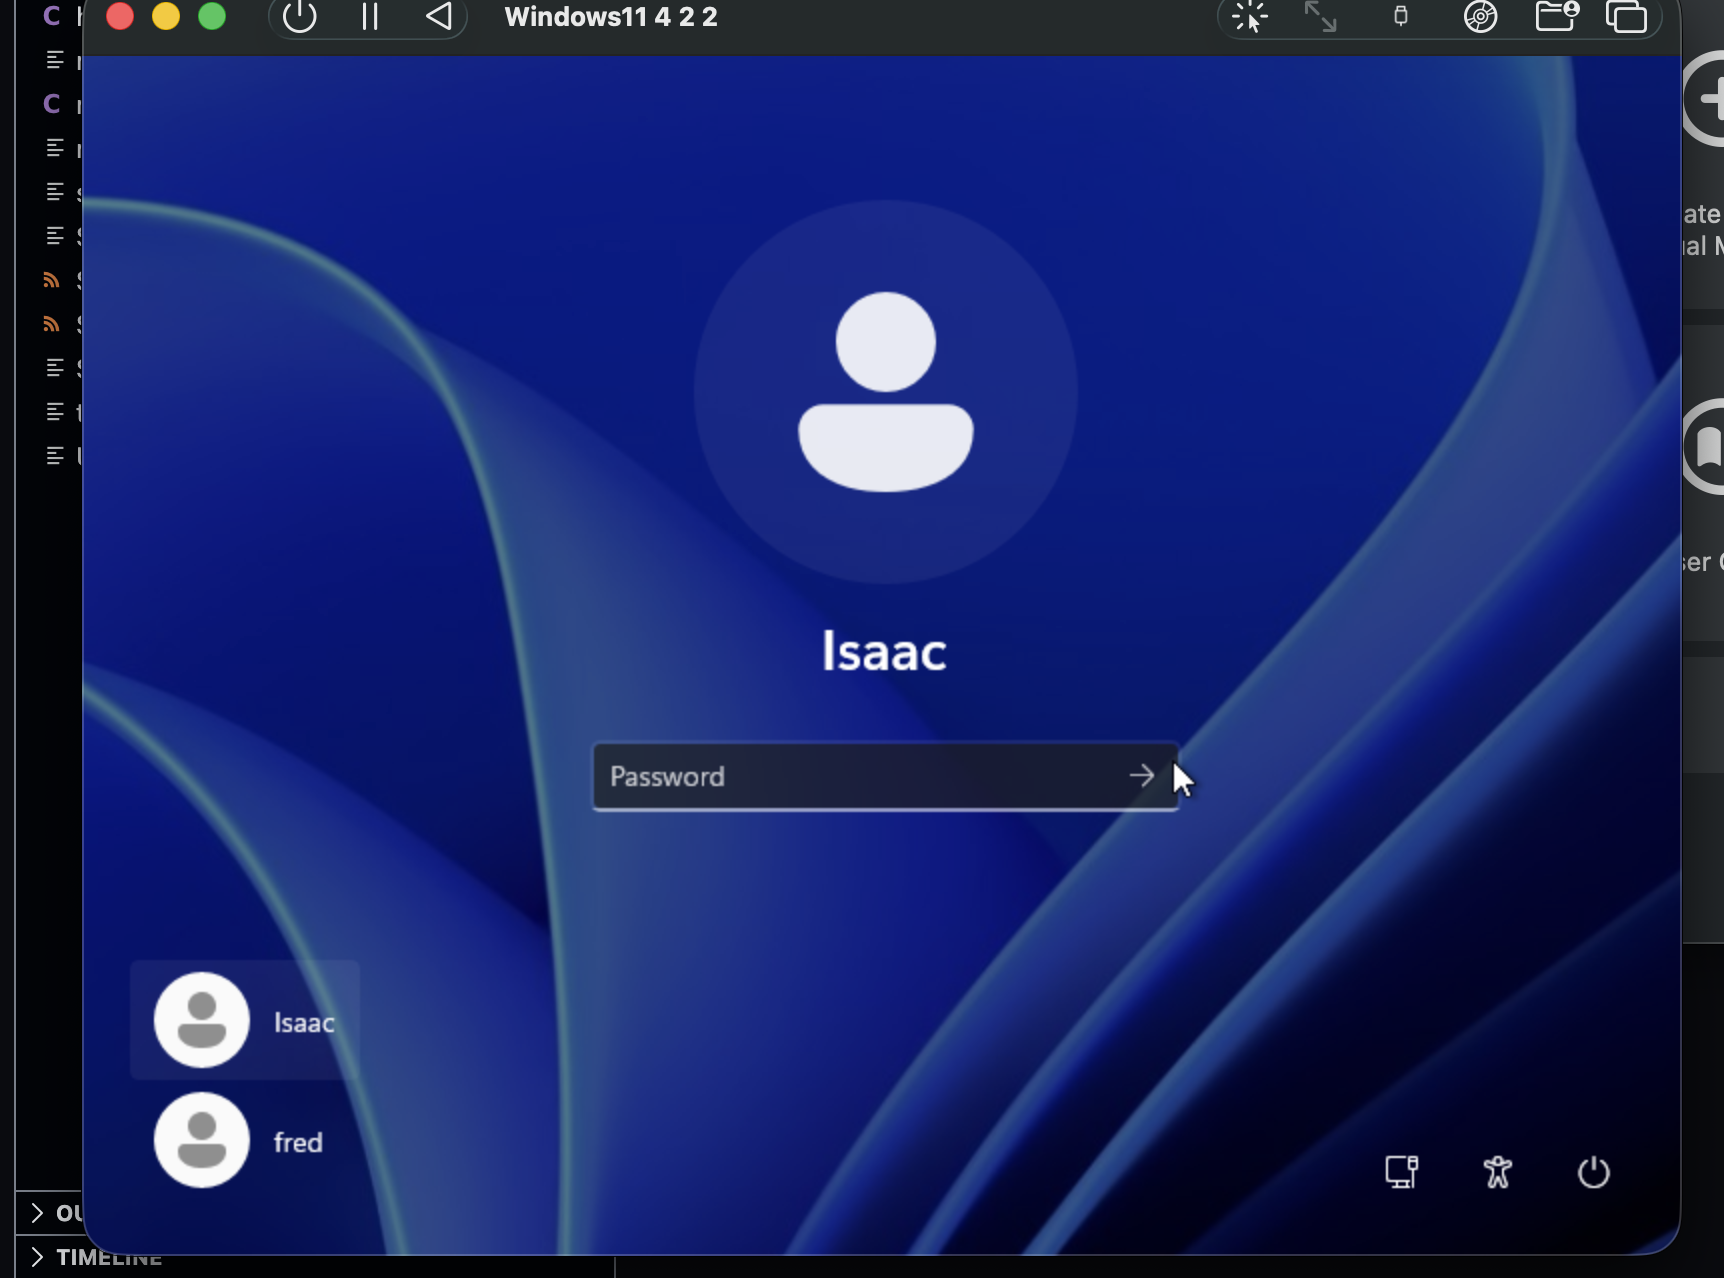This screenshot has height=1278, width=1724.
Task: Select Isaac's small avatar in user list
Action: [202, 1020]
